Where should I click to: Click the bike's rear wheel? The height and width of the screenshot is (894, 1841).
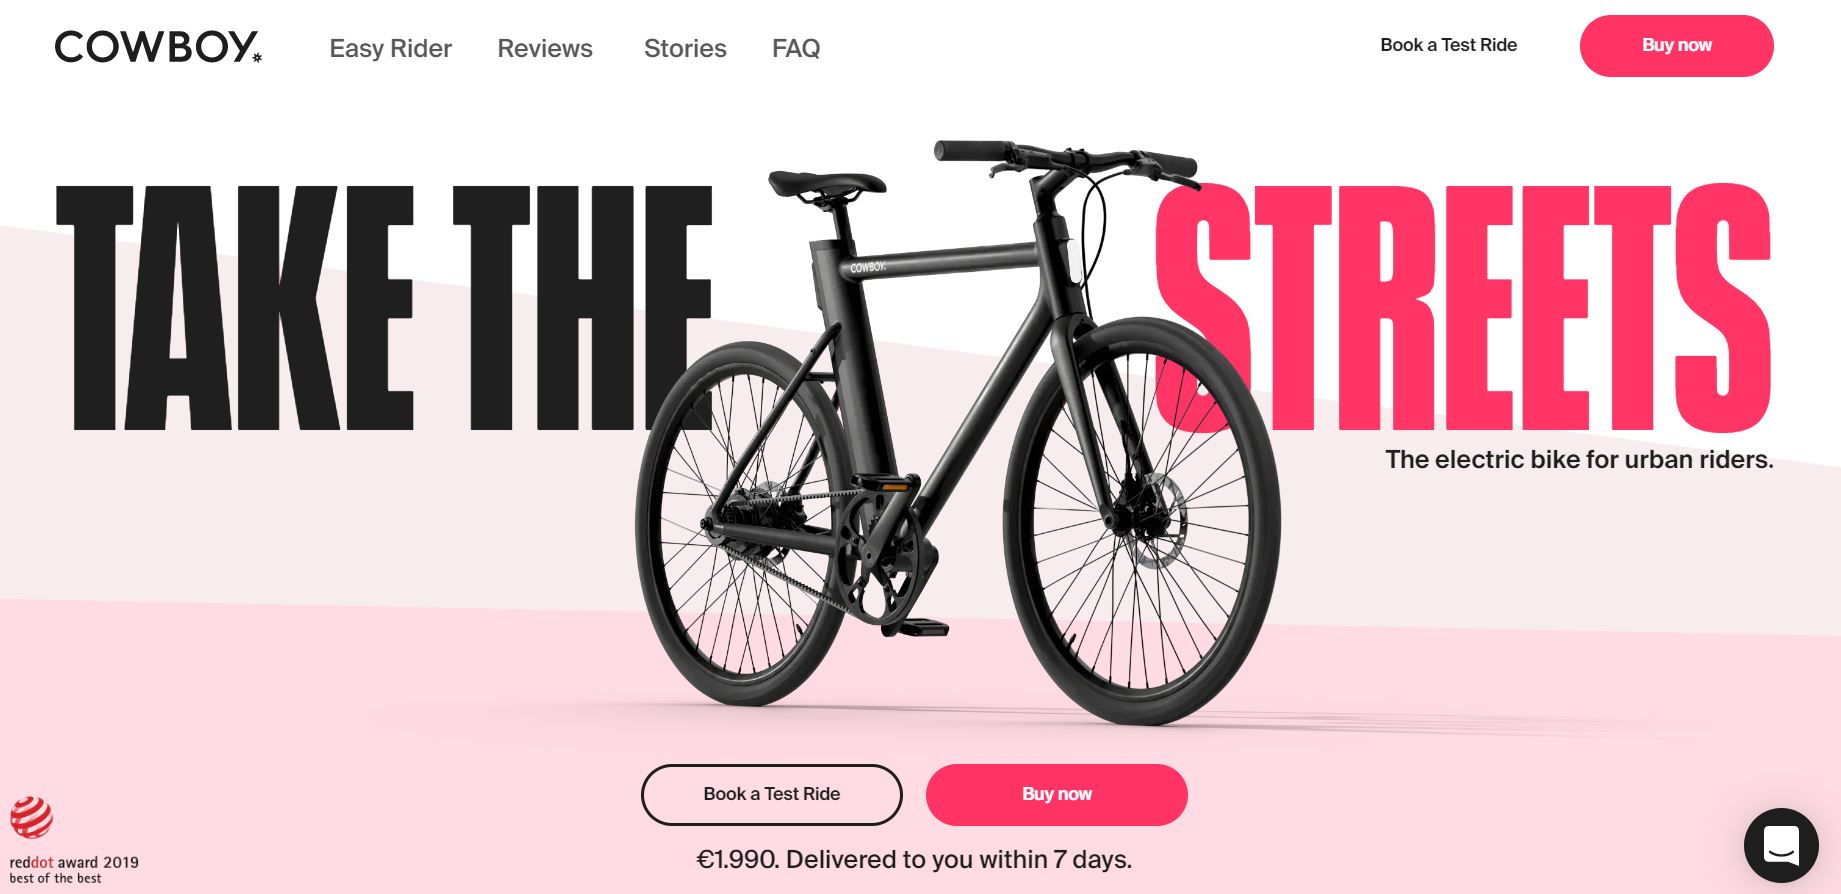(742, 525)
